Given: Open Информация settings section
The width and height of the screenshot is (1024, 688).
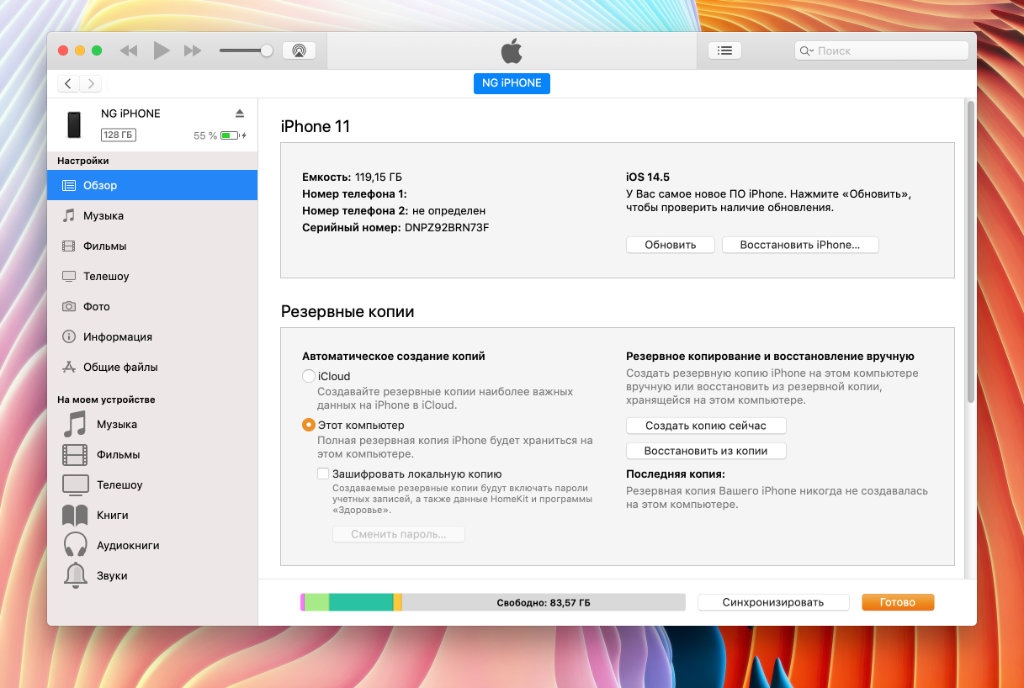Looking at the screenshot, I should pos(152,337).
